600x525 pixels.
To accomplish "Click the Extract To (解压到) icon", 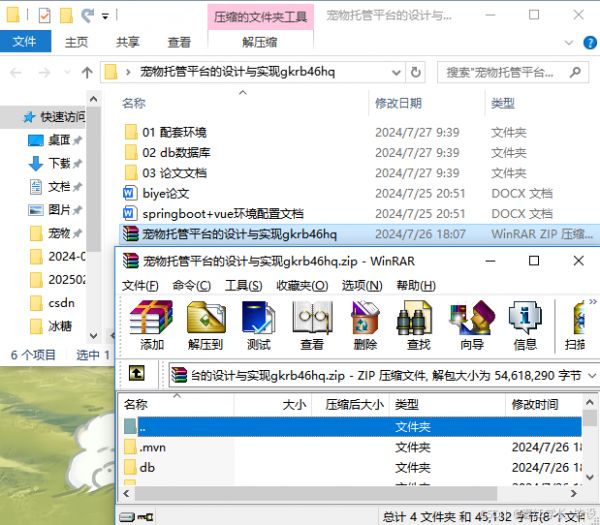I will (x=205, y=325).
